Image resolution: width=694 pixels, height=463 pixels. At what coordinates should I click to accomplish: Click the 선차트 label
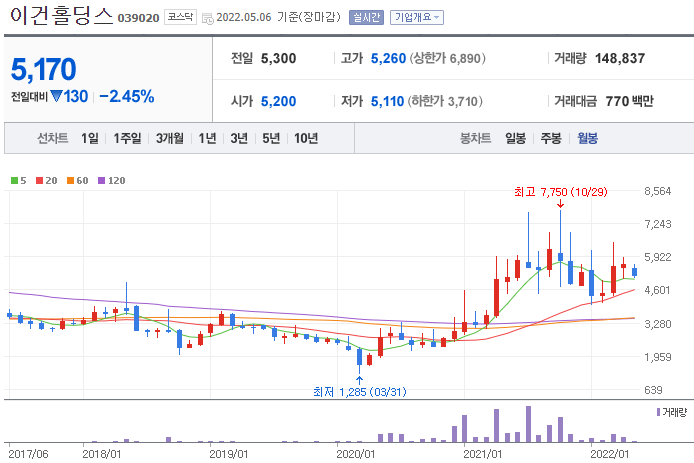[x=53, y=139]
